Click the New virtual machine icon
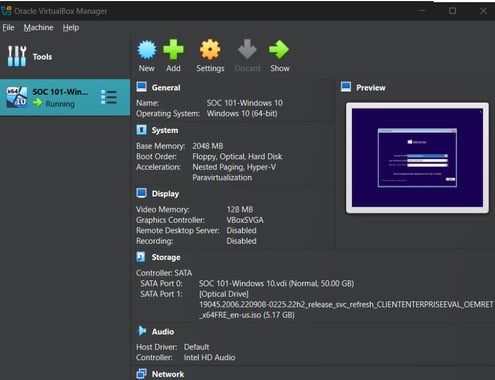This screenshot has height=380, width=495. pyautogui.click(x=147, y=50)
